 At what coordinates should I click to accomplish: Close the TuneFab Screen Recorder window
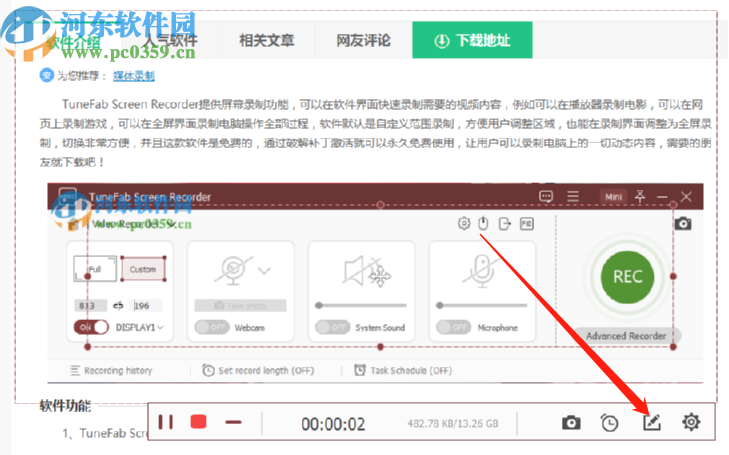686,197
